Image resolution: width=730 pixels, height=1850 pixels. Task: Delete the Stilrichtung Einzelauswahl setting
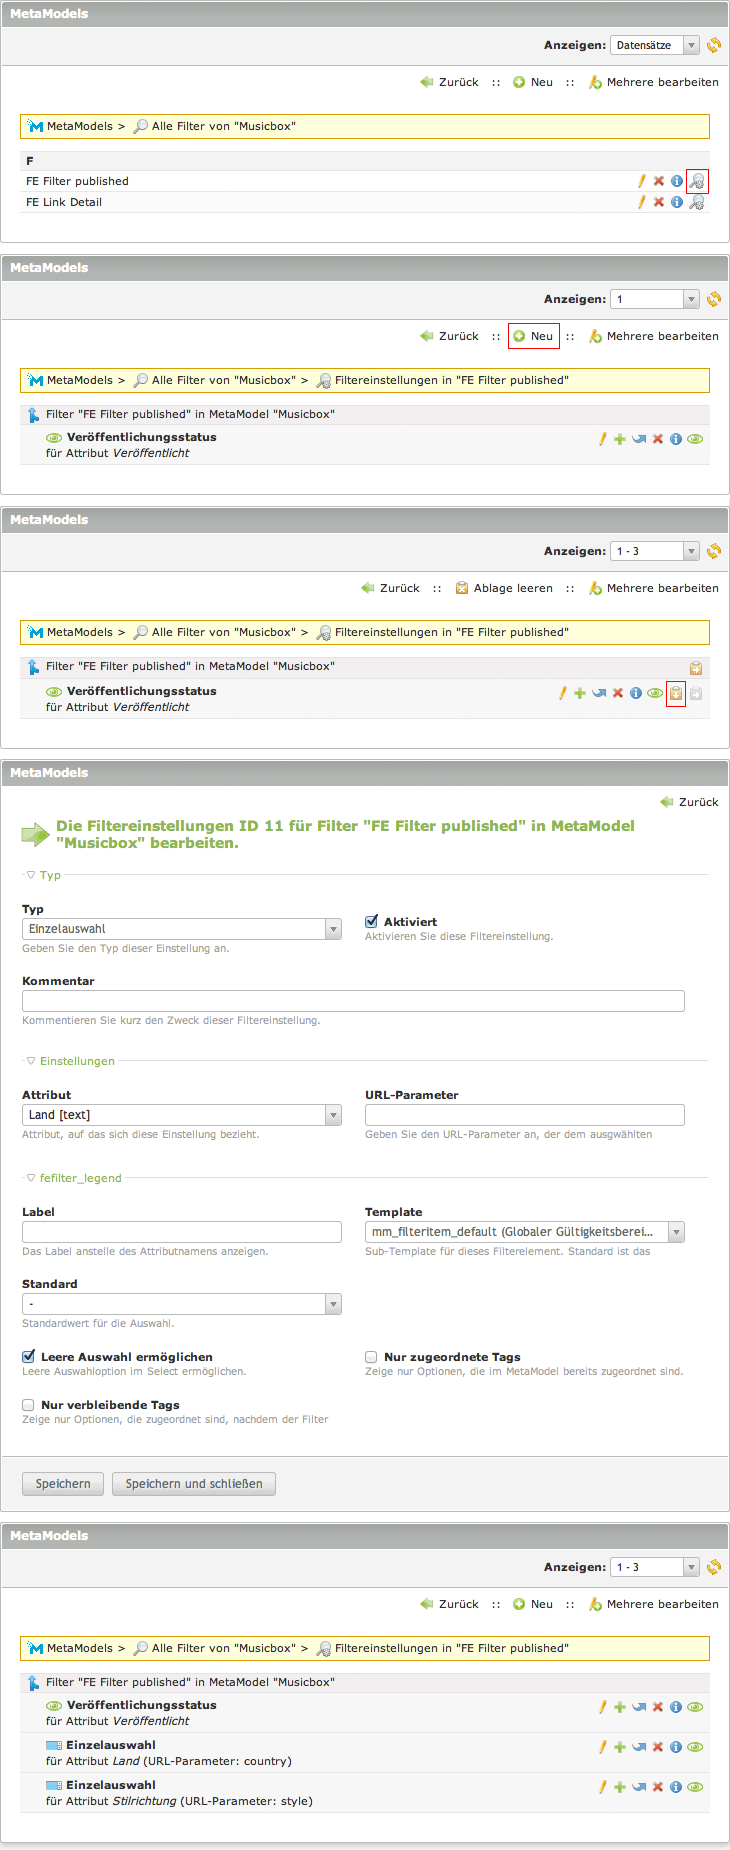click(658, 1787)
